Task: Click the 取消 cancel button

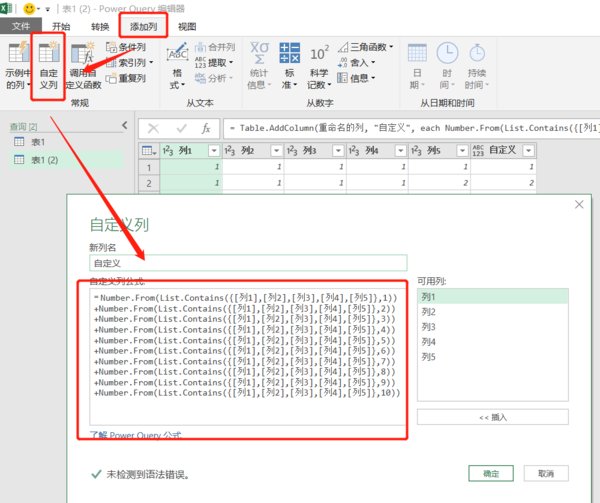Action: 546,474
